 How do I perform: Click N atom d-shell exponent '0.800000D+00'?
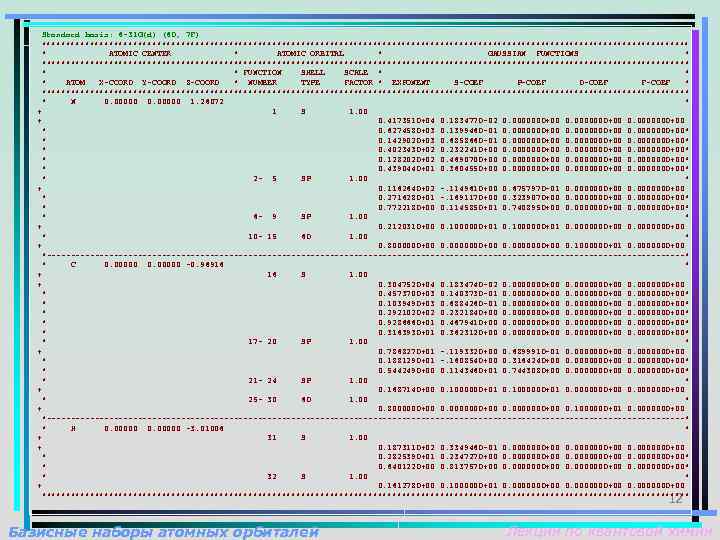coord(406,246)
